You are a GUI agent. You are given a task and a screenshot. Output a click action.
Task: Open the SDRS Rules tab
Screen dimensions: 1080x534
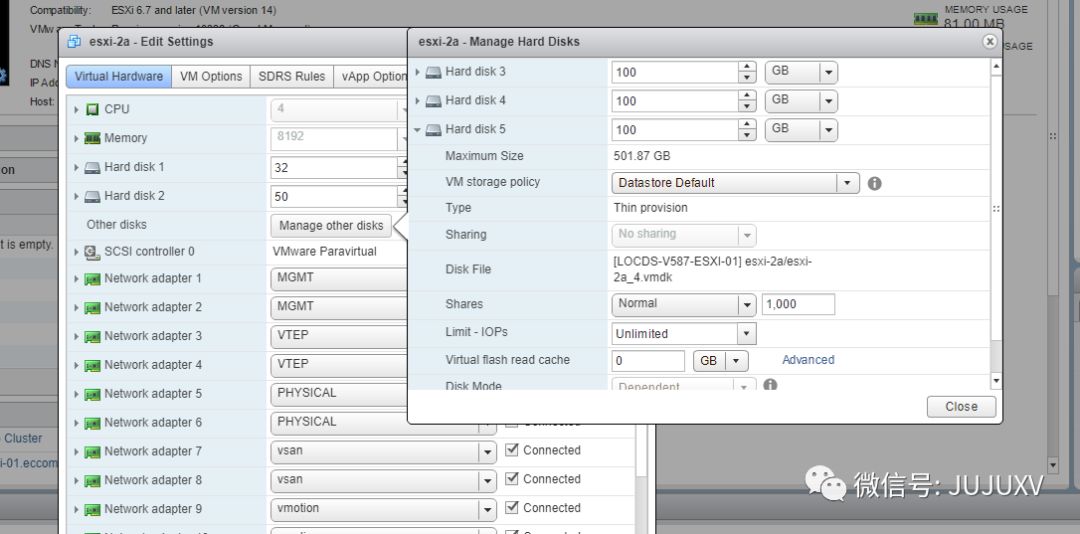click(291, 76)
